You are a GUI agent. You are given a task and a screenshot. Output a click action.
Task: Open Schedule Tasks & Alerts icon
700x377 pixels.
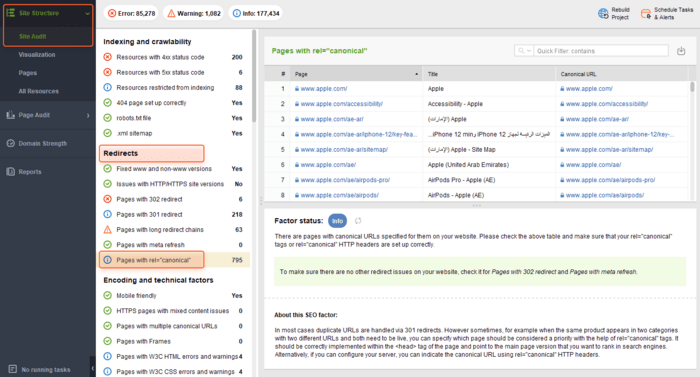646,14
